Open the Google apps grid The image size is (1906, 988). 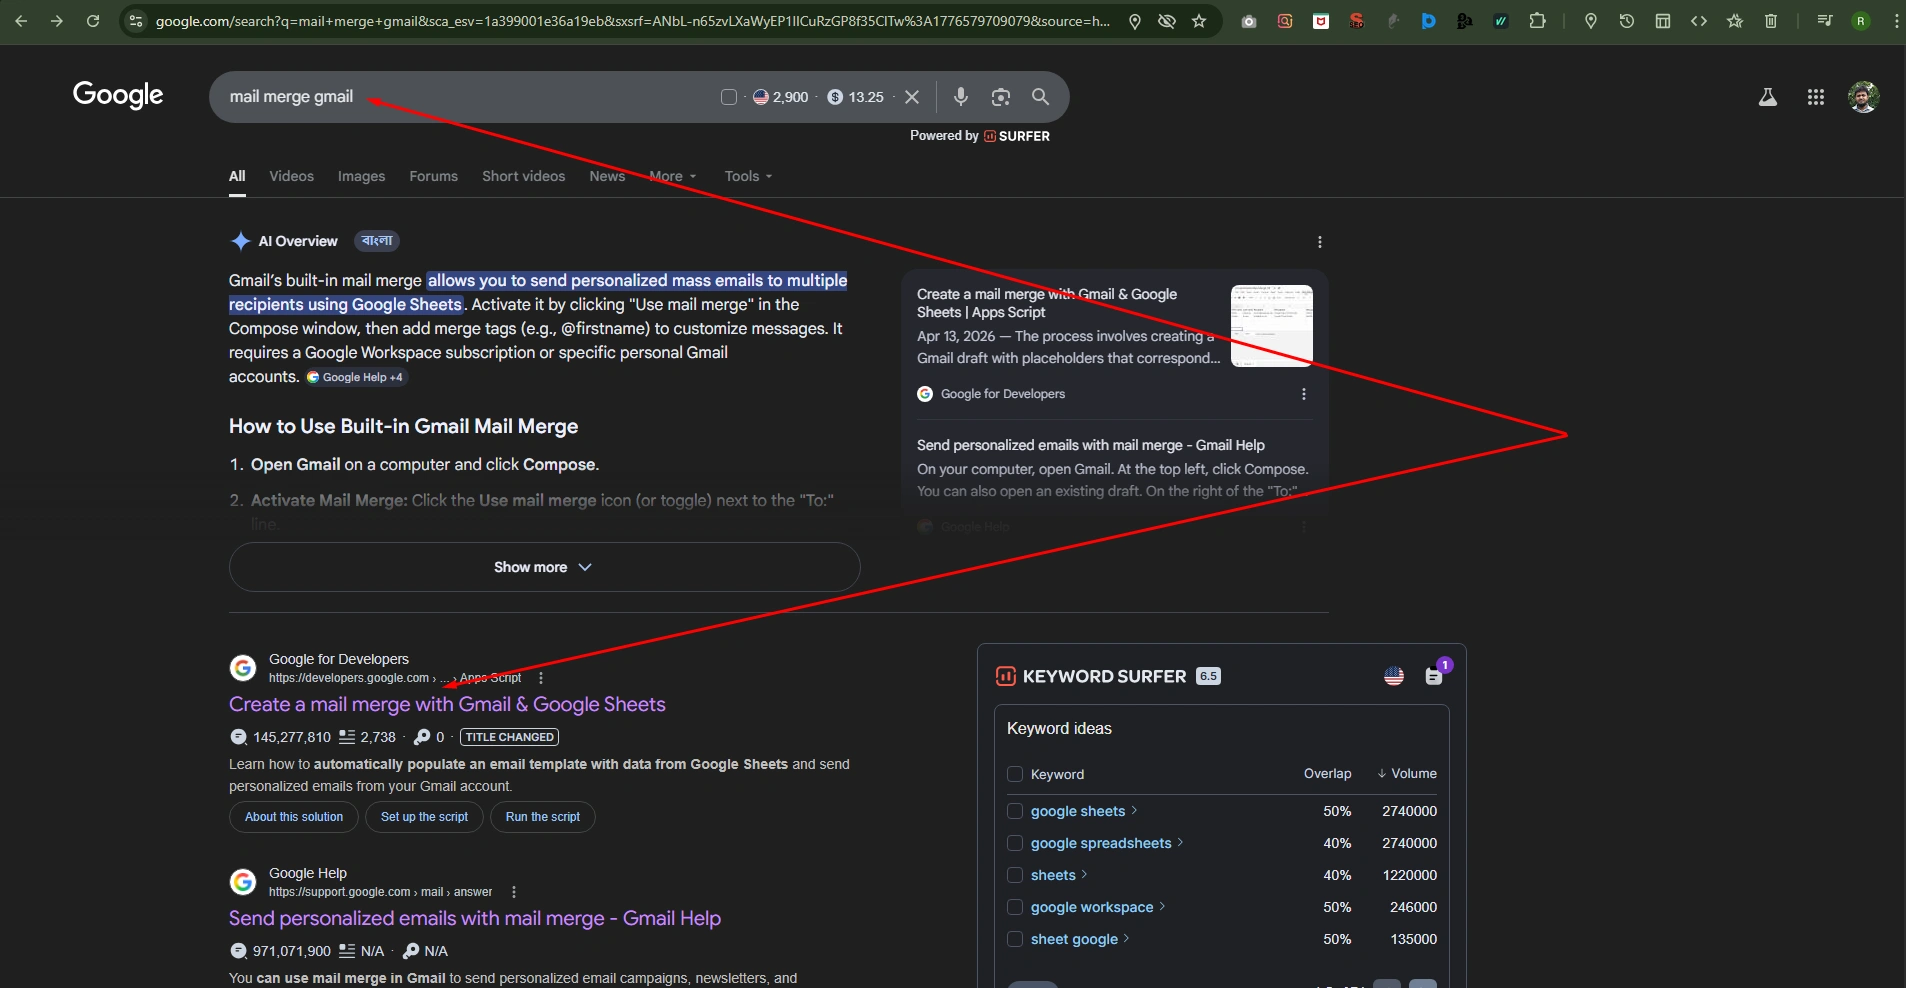tap(1816, 97)
